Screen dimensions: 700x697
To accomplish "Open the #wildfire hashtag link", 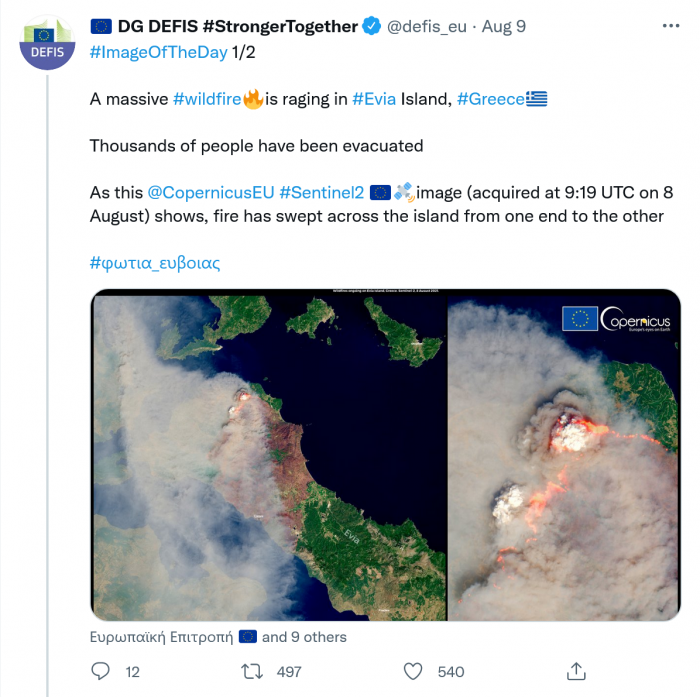I will pyautogui.click(x=207, y=99).
